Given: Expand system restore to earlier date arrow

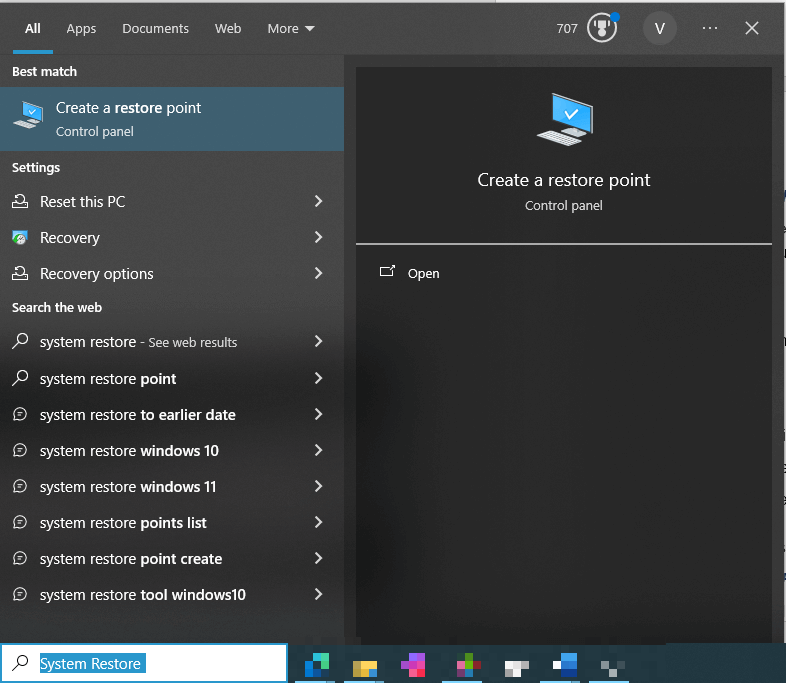Looking at the screenshot, I should [318, 414].
